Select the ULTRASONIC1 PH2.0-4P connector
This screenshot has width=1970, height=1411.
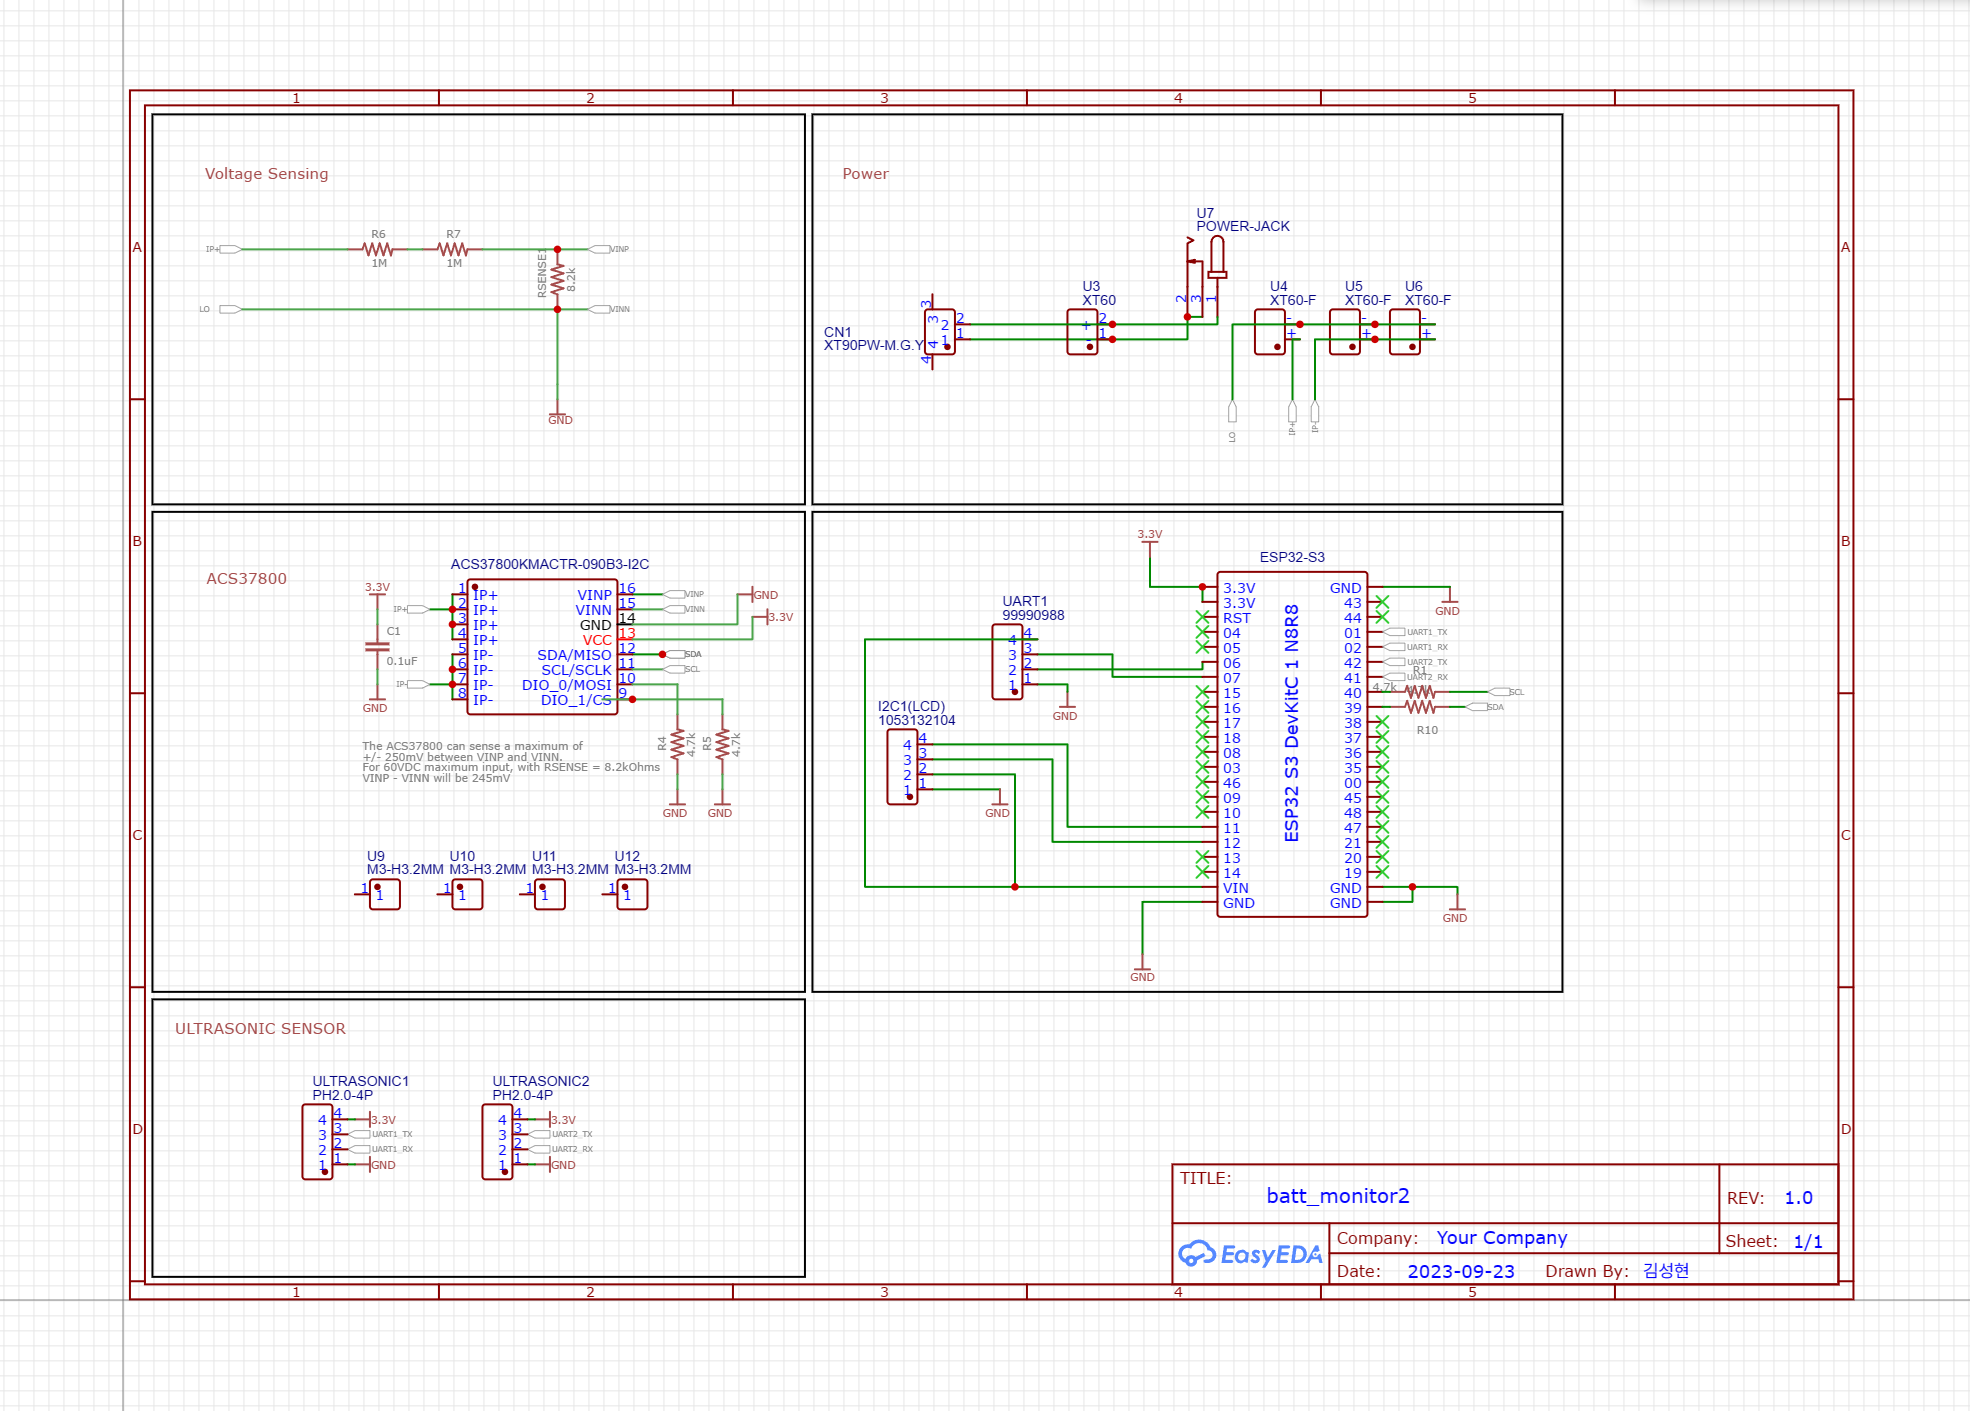317,1142
